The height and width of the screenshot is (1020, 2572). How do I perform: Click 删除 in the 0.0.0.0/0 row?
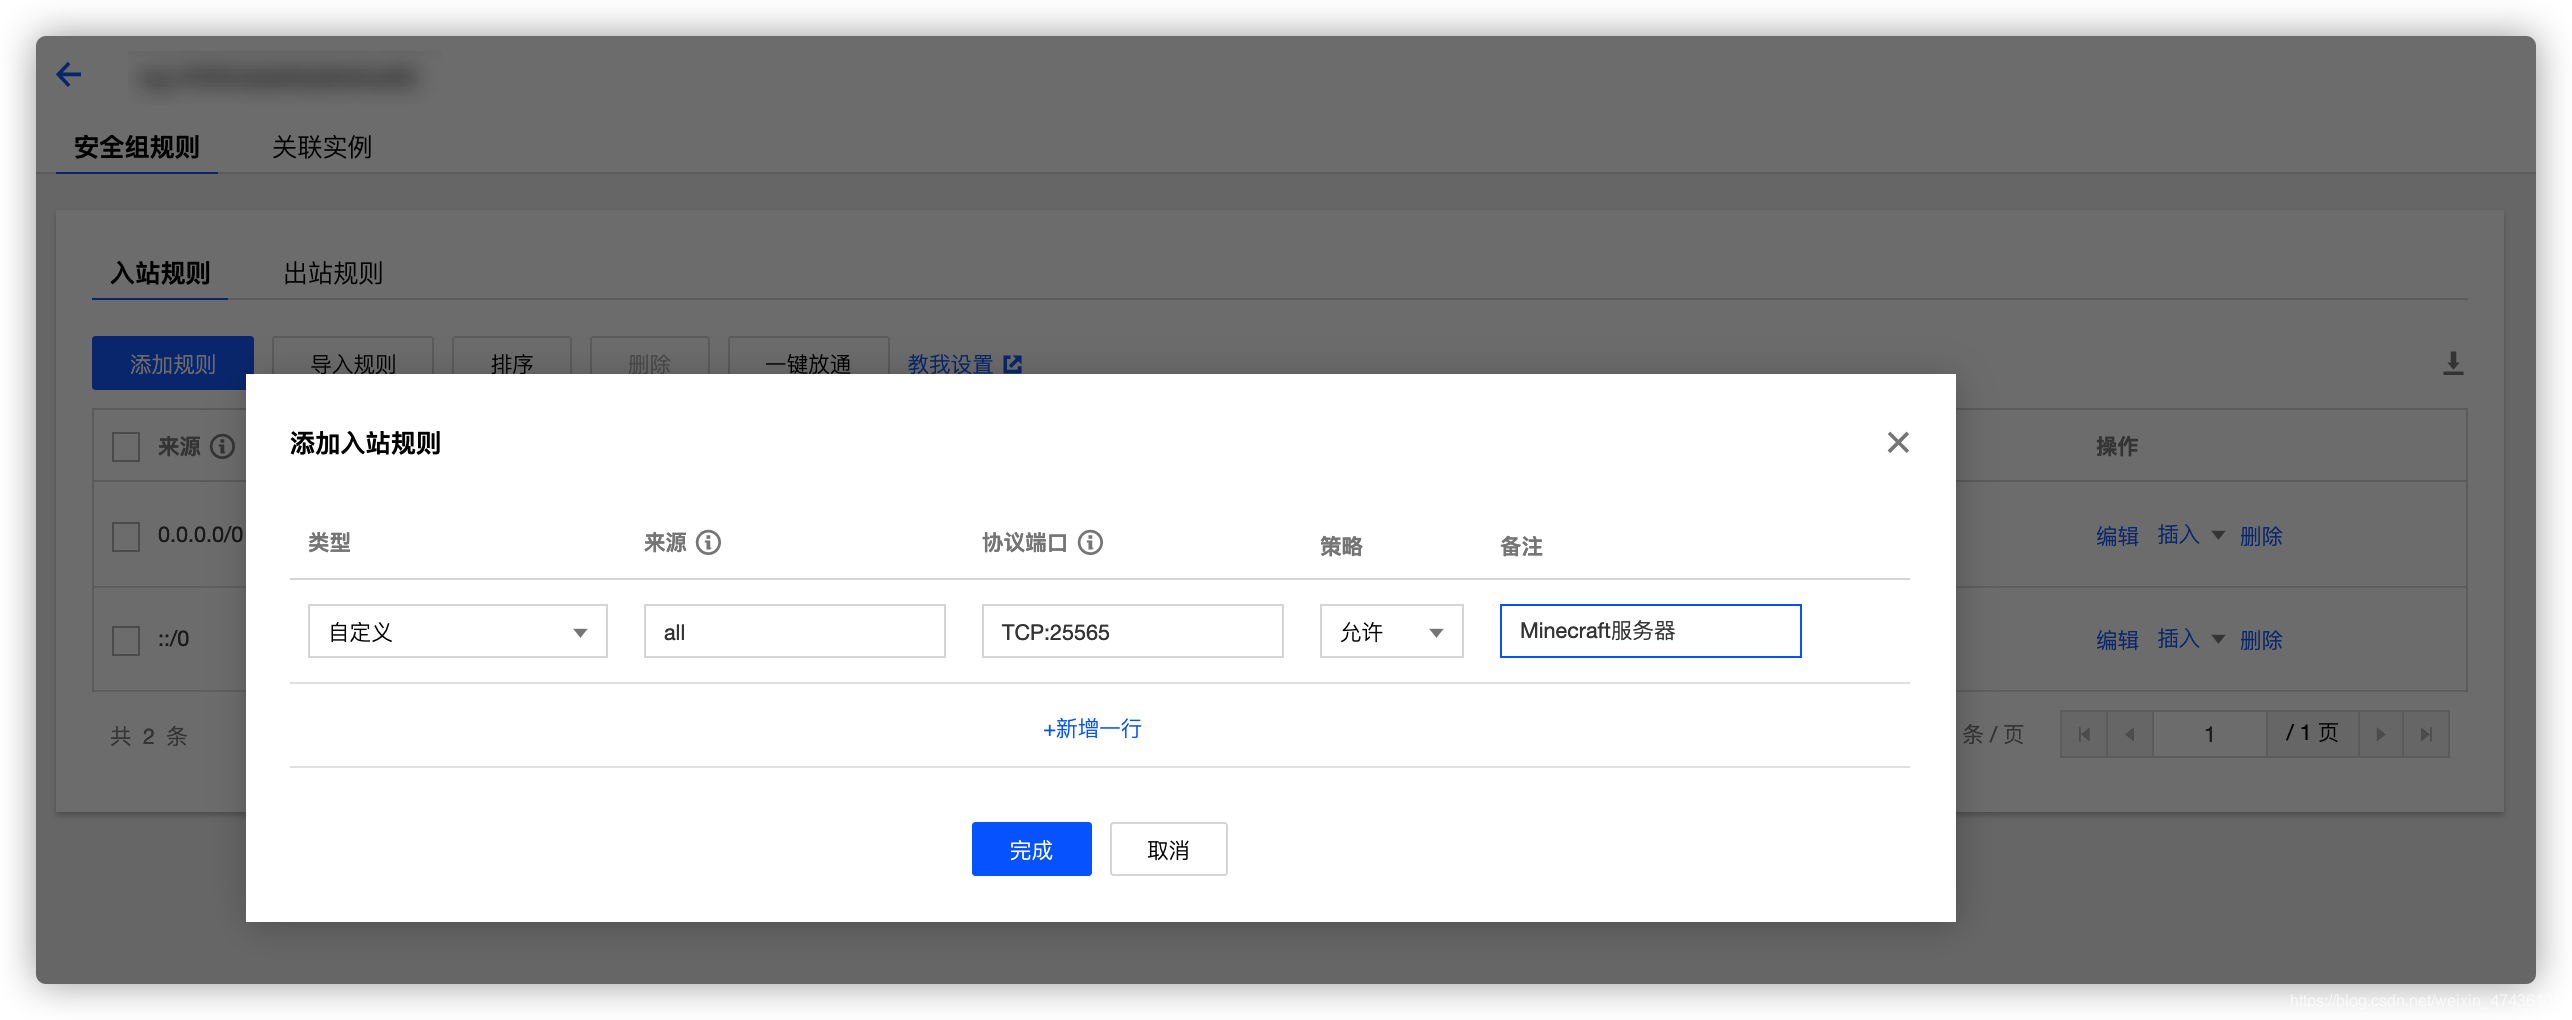(x=2261, y=536)
